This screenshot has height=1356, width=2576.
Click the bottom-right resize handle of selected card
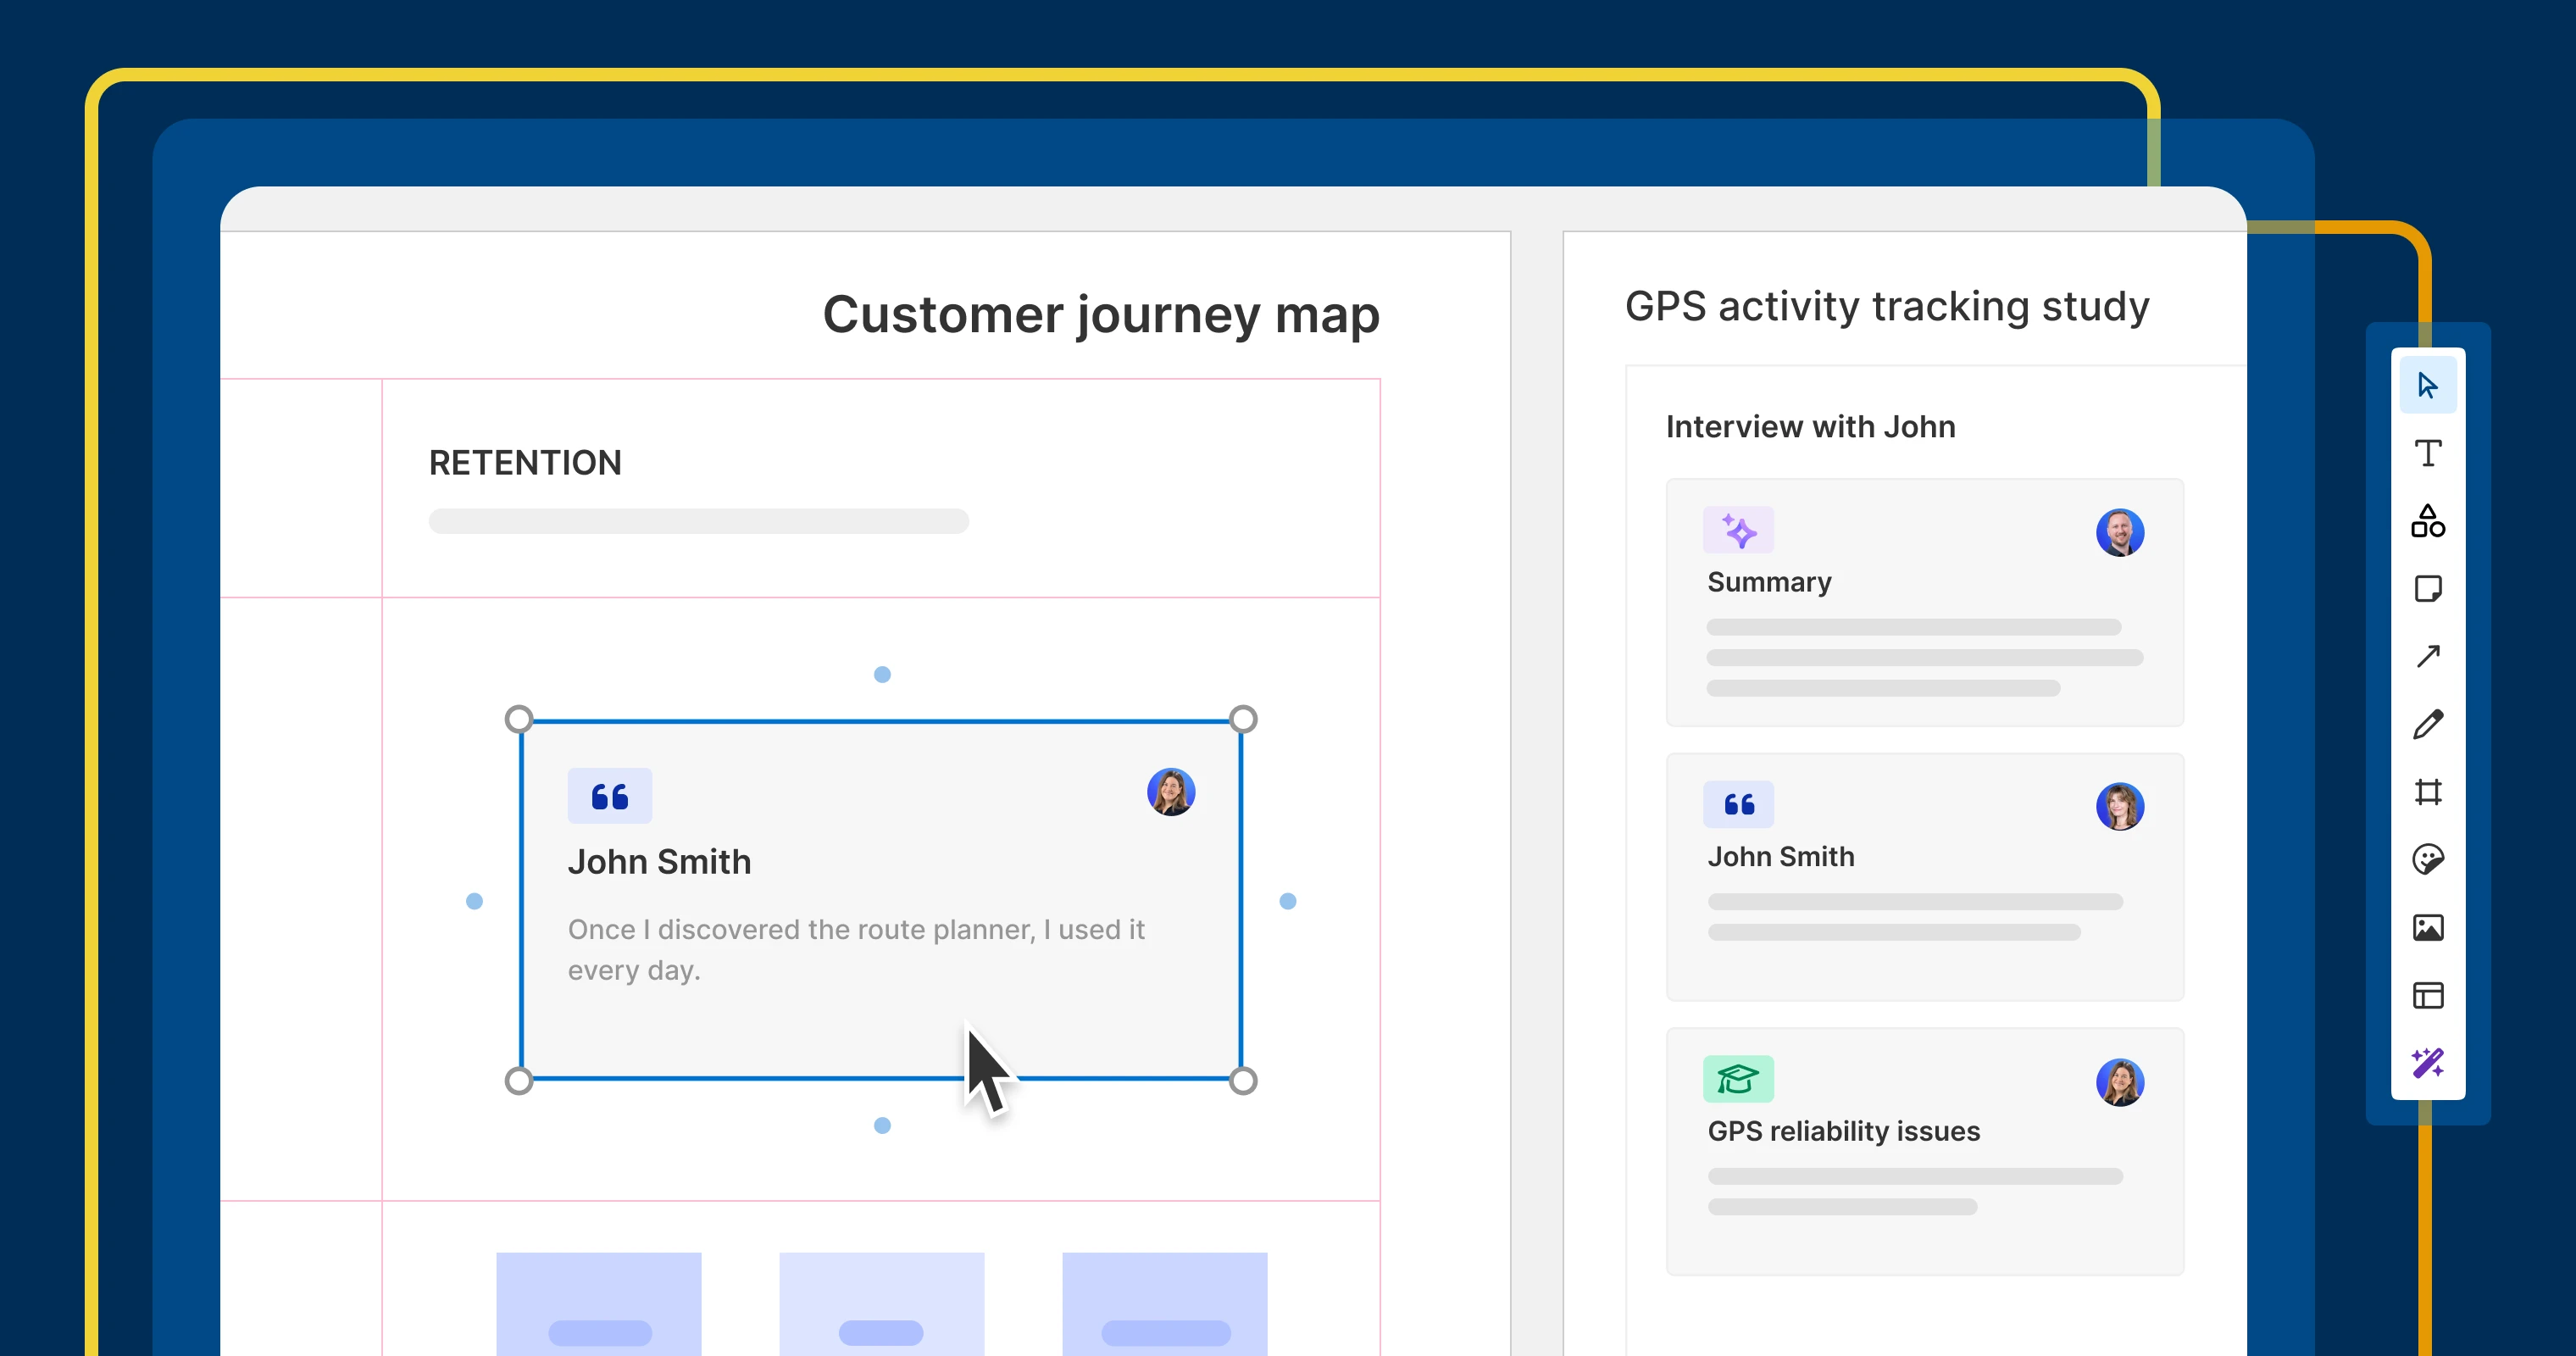[1242, 1080]
